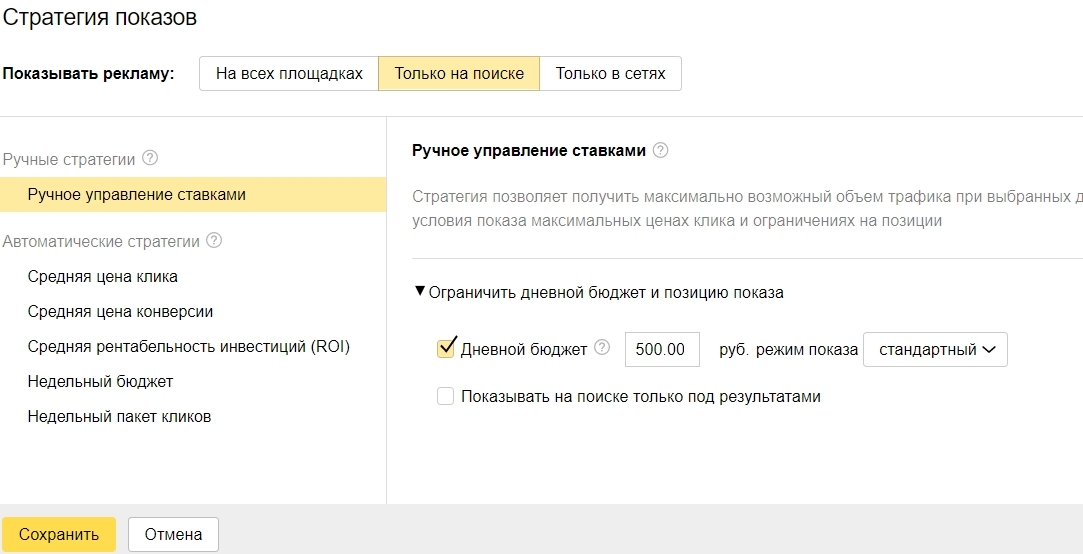
Task: Switch to Только в сетях option
Action: click(610, 74)
